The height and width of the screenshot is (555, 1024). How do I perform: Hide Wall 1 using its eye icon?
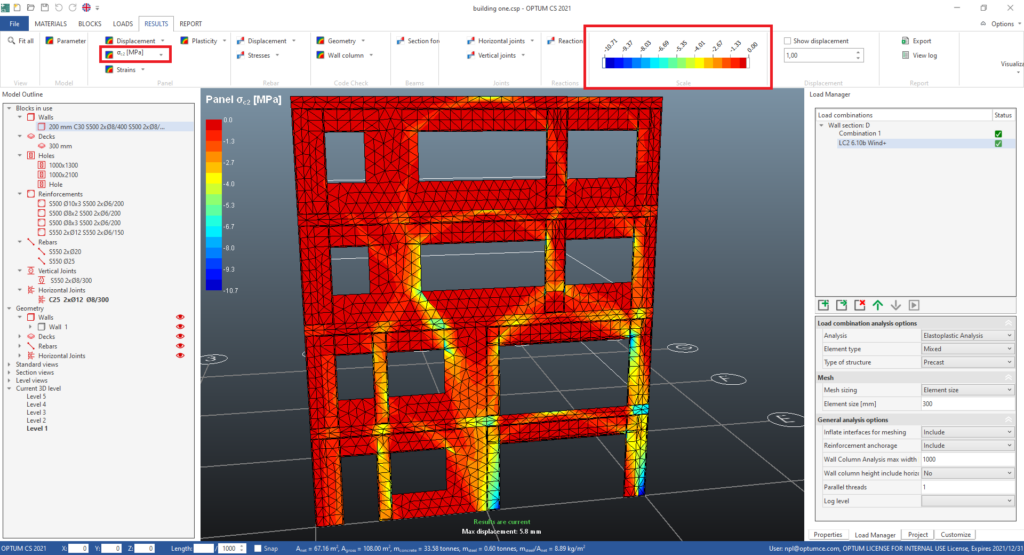click(x=181, y=326)
